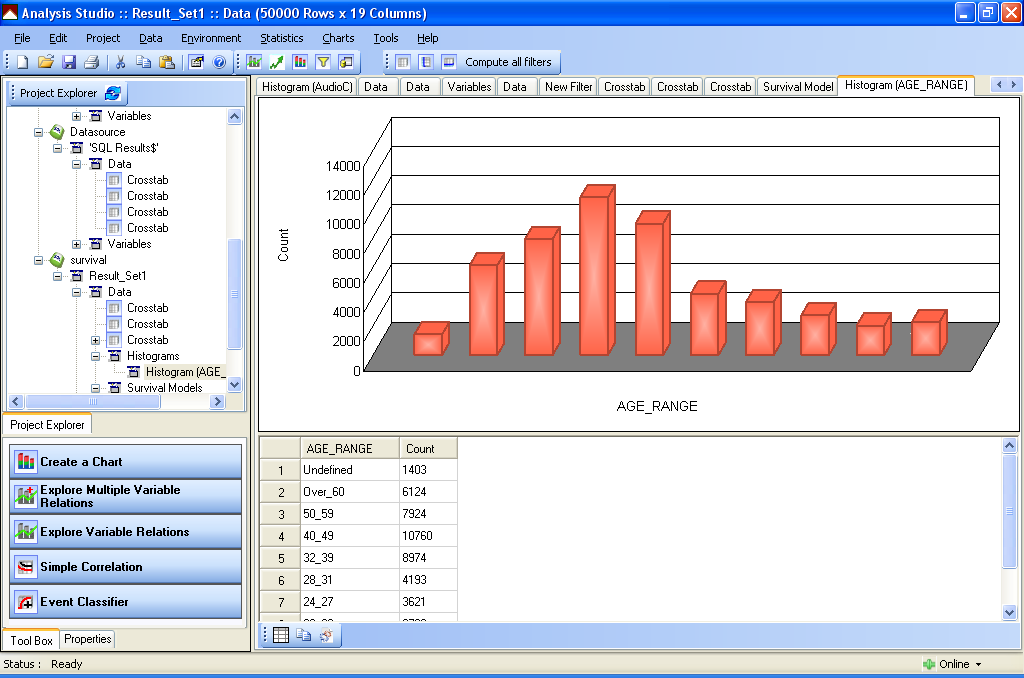Open a project with the folder icon
Image resolution: width=1024 pixels, height=678 pixels.
click(46, 62)
